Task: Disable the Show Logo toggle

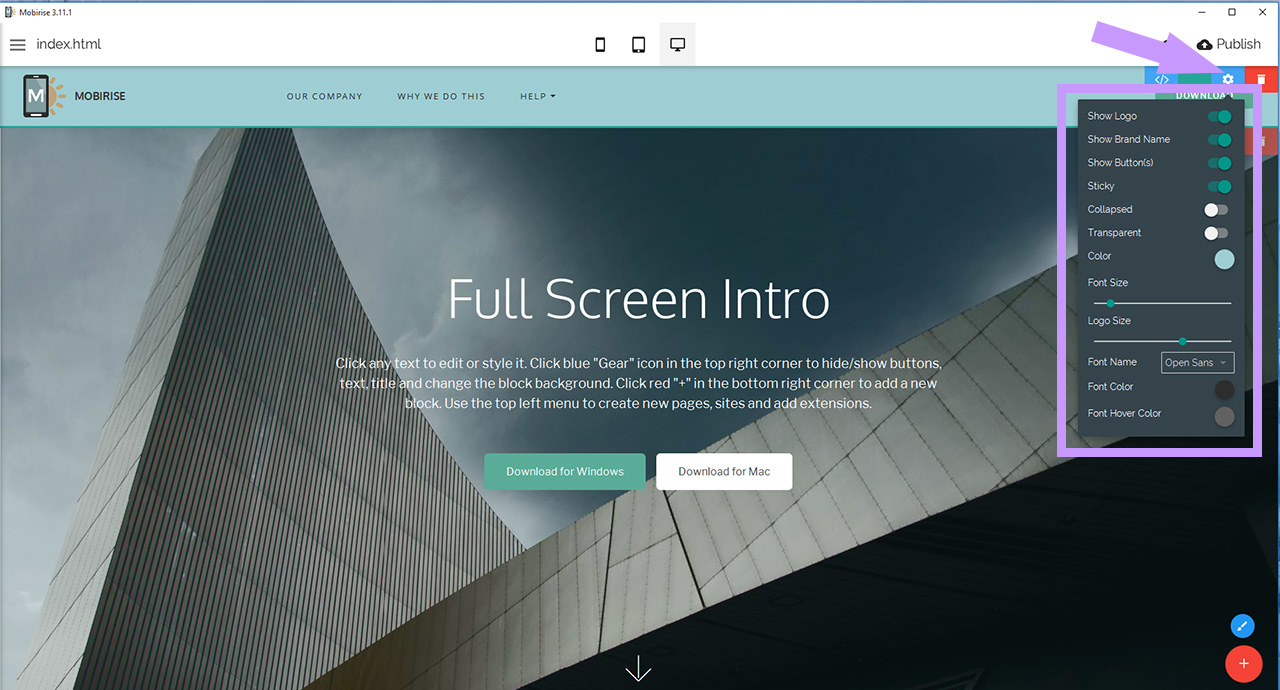Action: [1220, 116]
